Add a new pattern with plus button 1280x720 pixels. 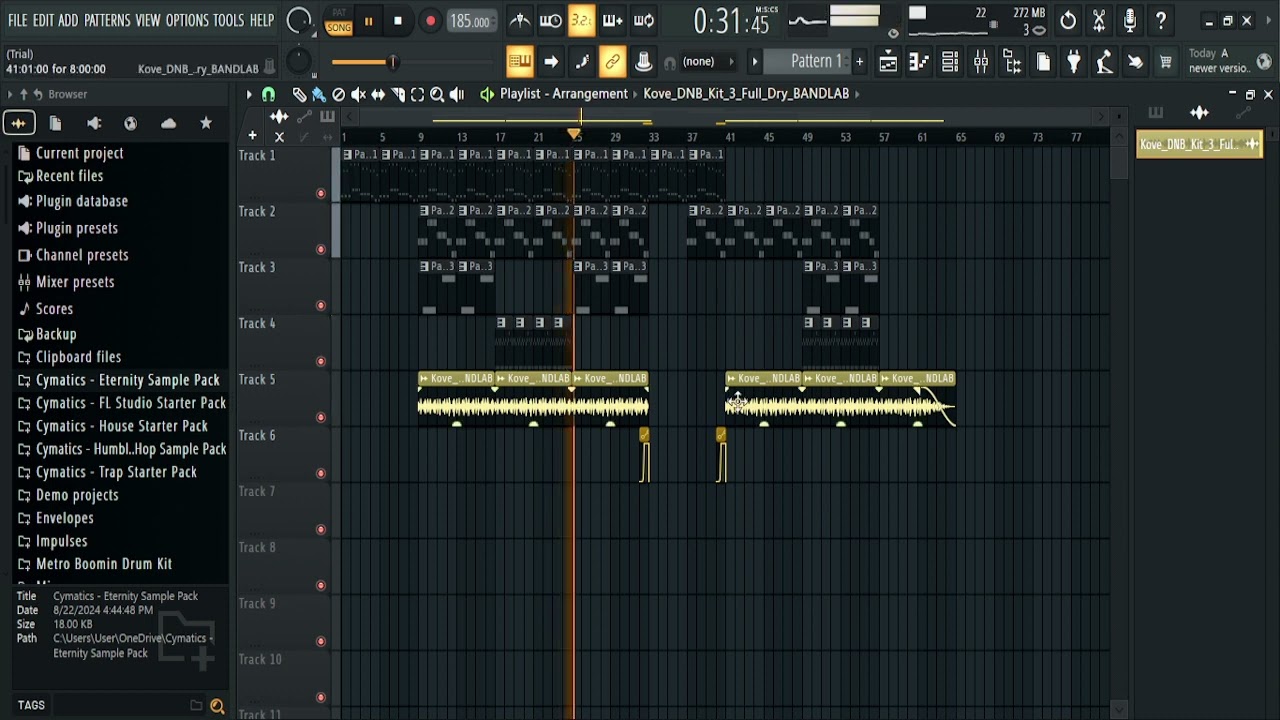point(859,62)
